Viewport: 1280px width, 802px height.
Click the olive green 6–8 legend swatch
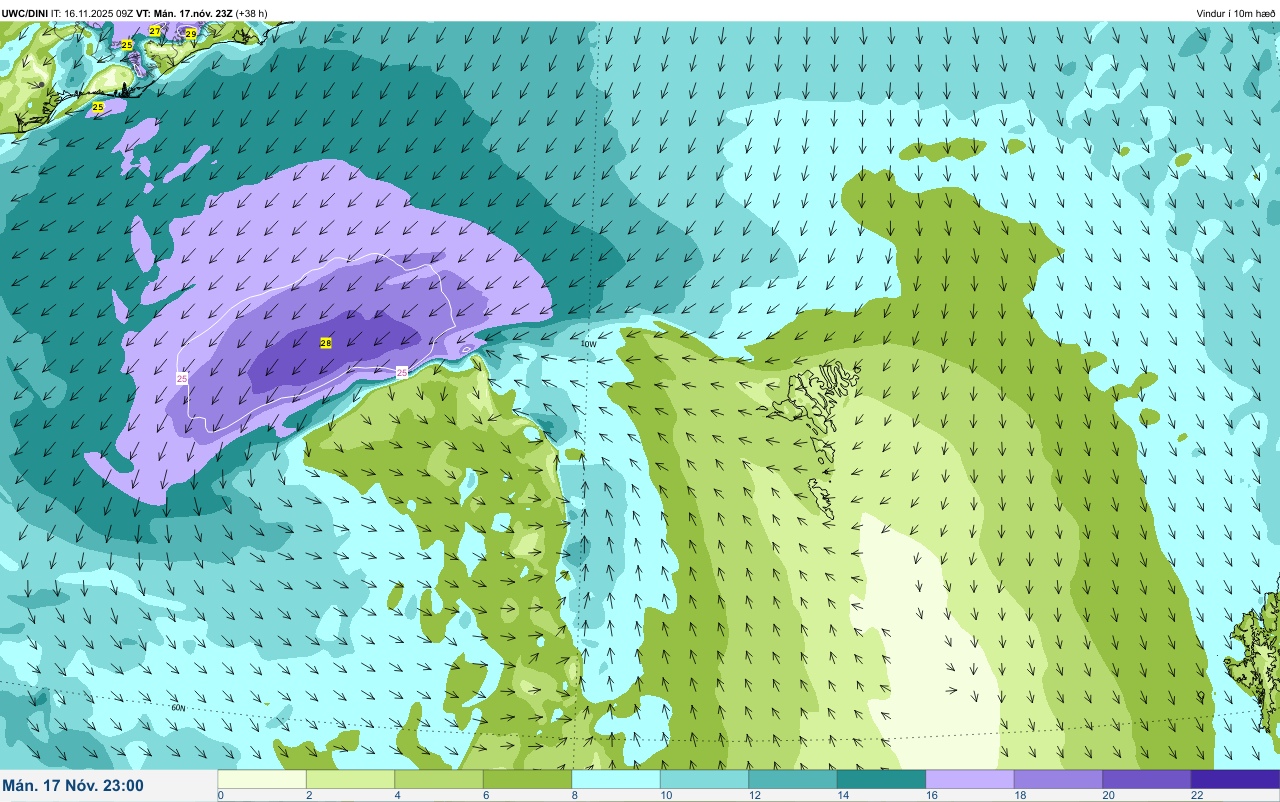[x=527, y=779]
